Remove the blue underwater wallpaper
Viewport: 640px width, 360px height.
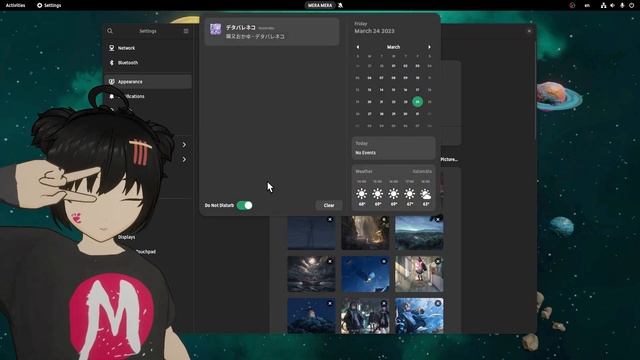tap(384, 261)
